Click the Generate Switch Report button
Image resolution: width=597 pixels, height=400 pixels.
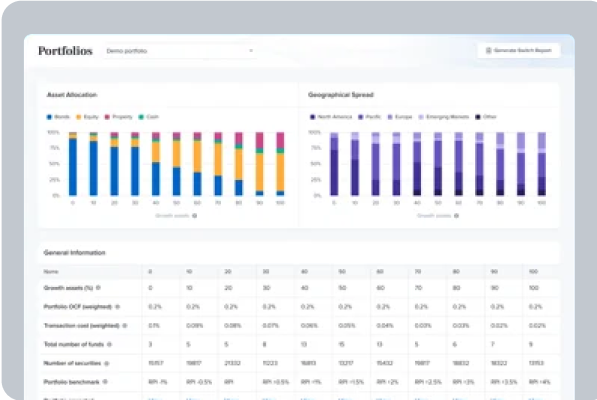pos(519,50)
